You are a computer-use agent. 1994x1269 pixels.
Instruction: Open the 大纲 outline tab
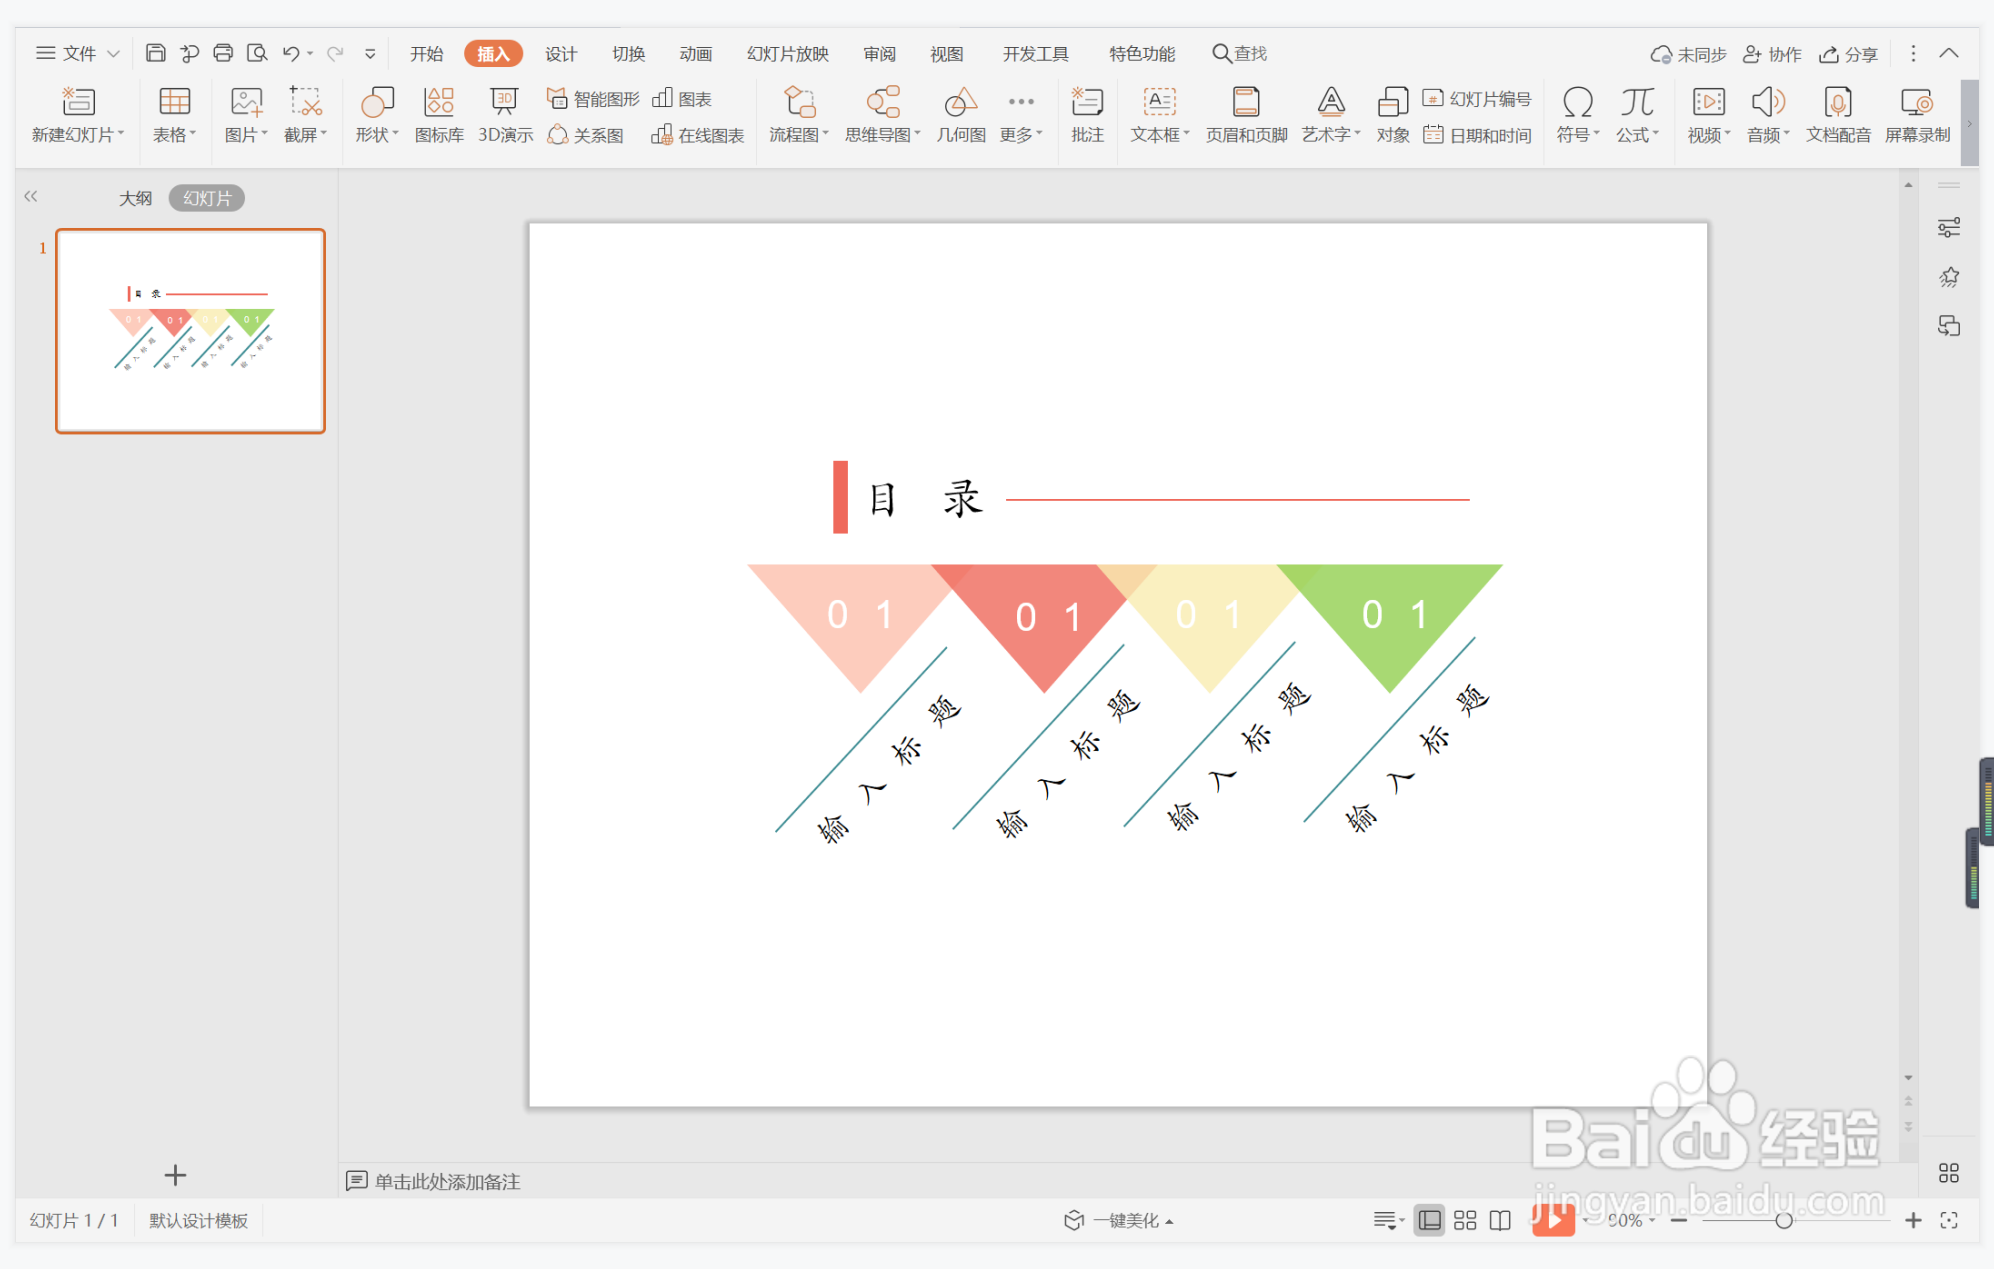point(135,198)
